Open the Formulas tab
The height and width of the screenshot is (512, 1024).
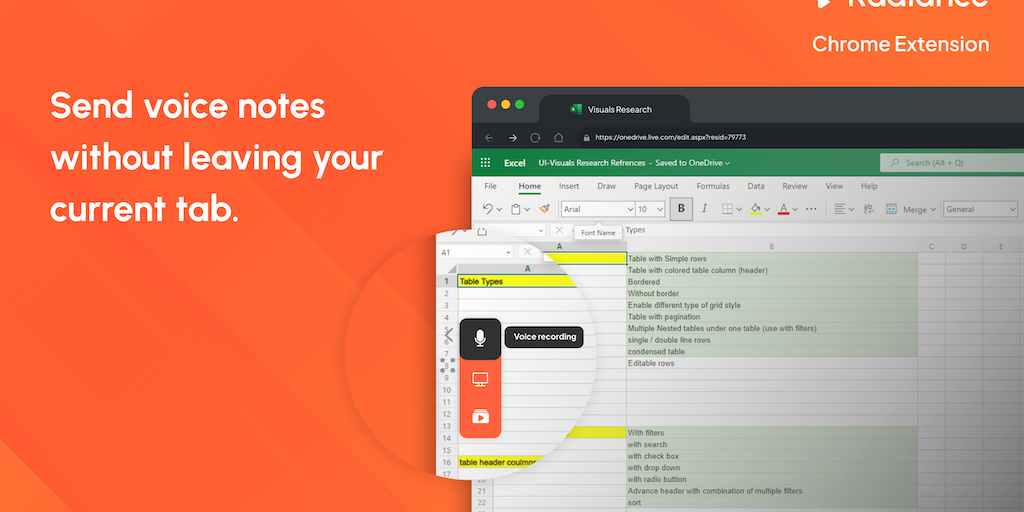(713, 186)
